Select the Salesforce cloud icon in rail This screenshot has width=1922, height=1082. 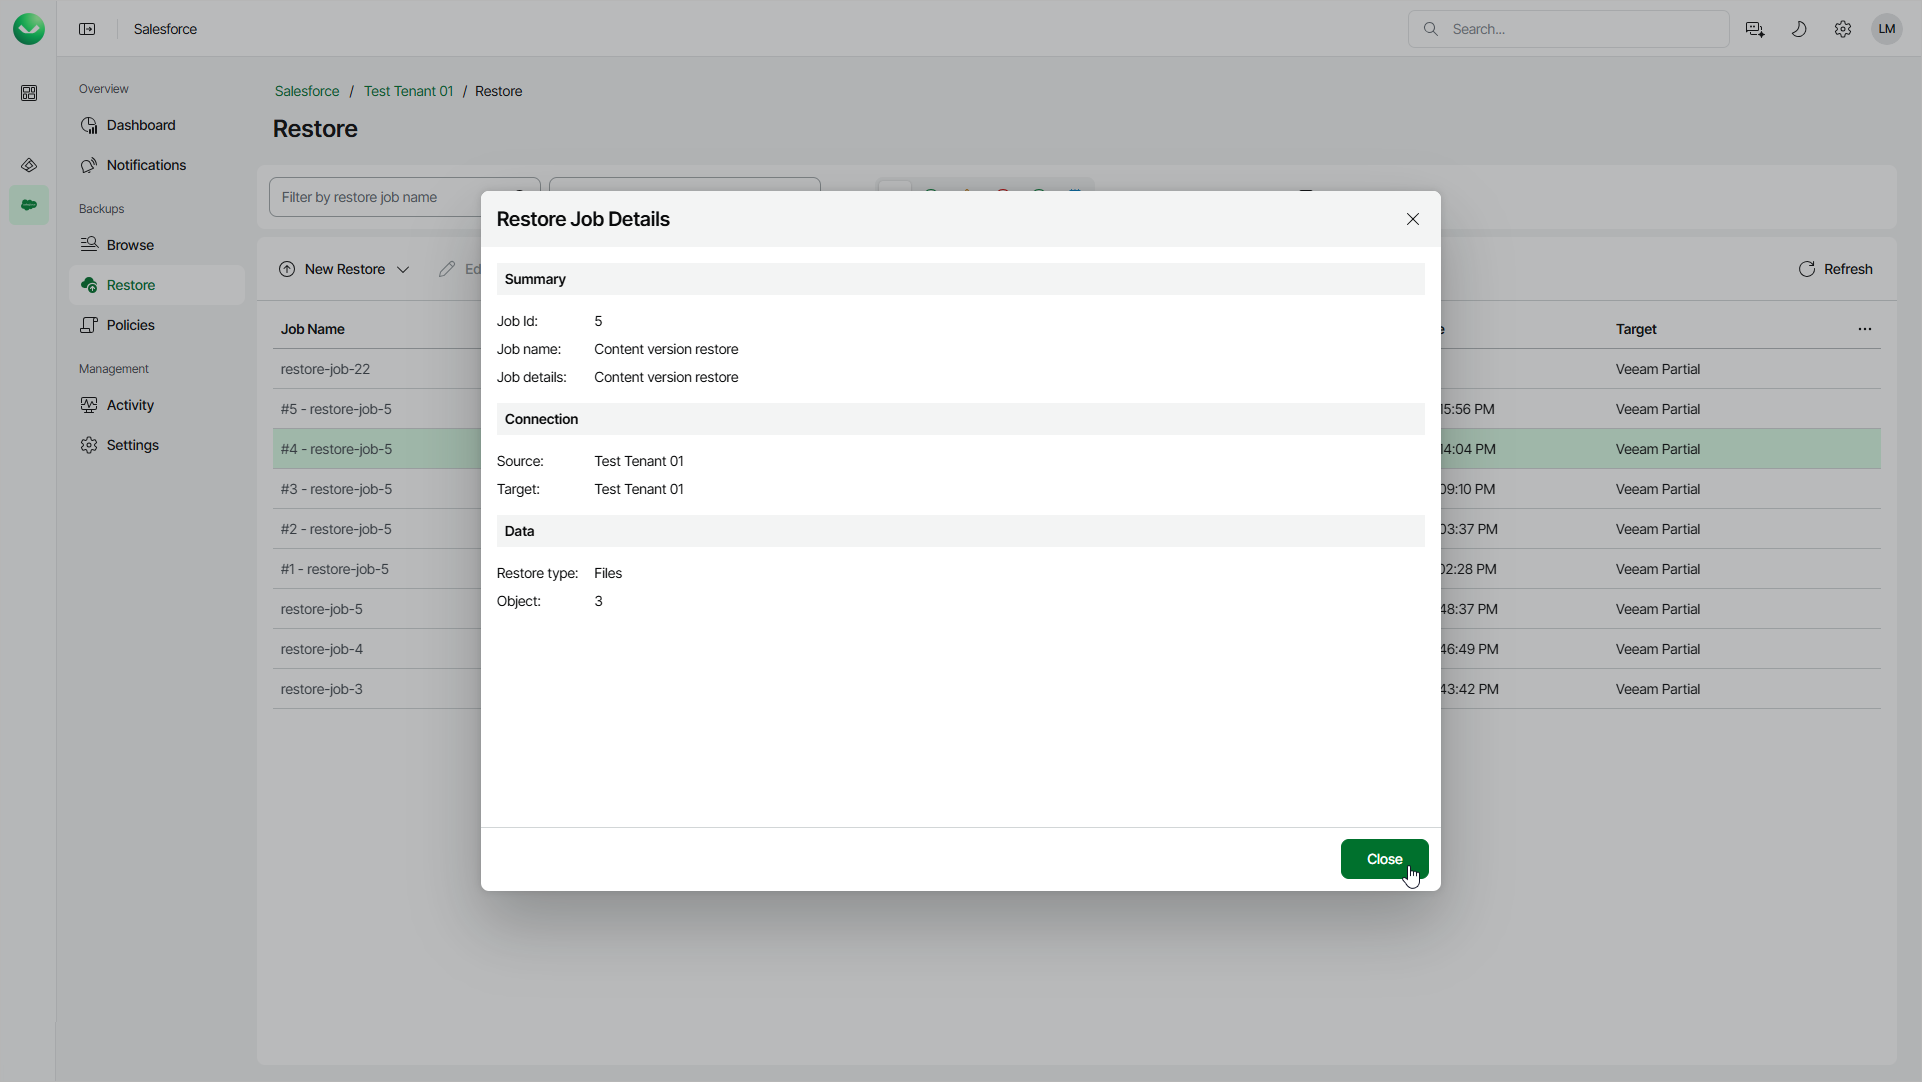[x=29, y=205]
